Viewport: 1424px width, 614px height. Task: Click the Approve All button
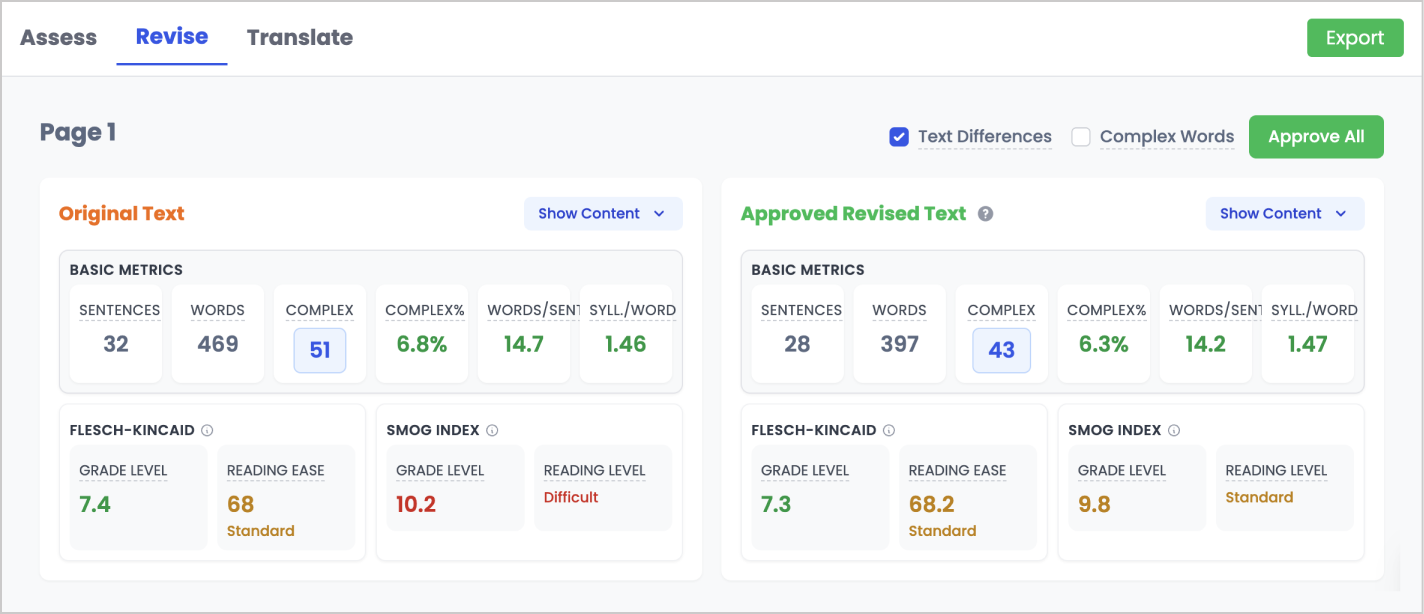coord(1316,137)
